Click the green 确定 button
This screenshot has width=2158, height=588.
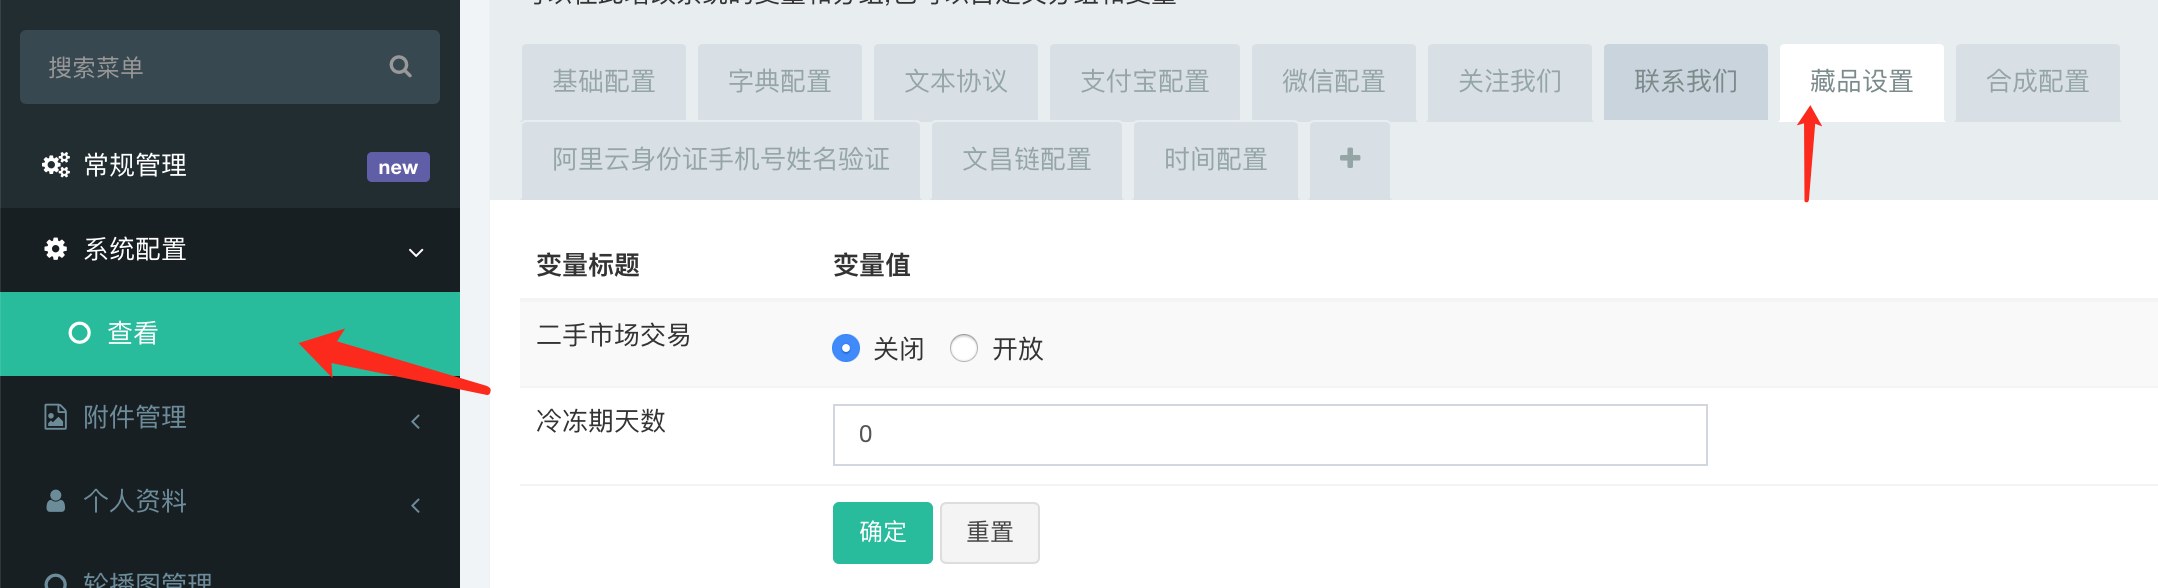click(882, 532)
